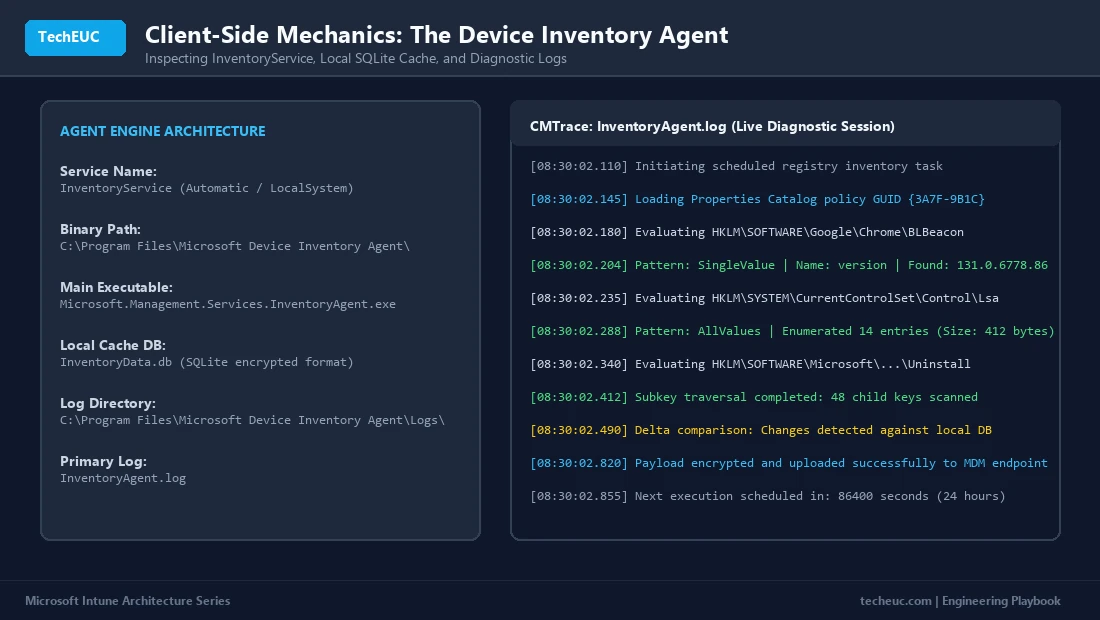Image resolution: width=1100 pixels, height=620 pixels.
Task: Select log line 'Pattern: AllValues' enumerated 14 entries
Action: (x=793, y=331)
